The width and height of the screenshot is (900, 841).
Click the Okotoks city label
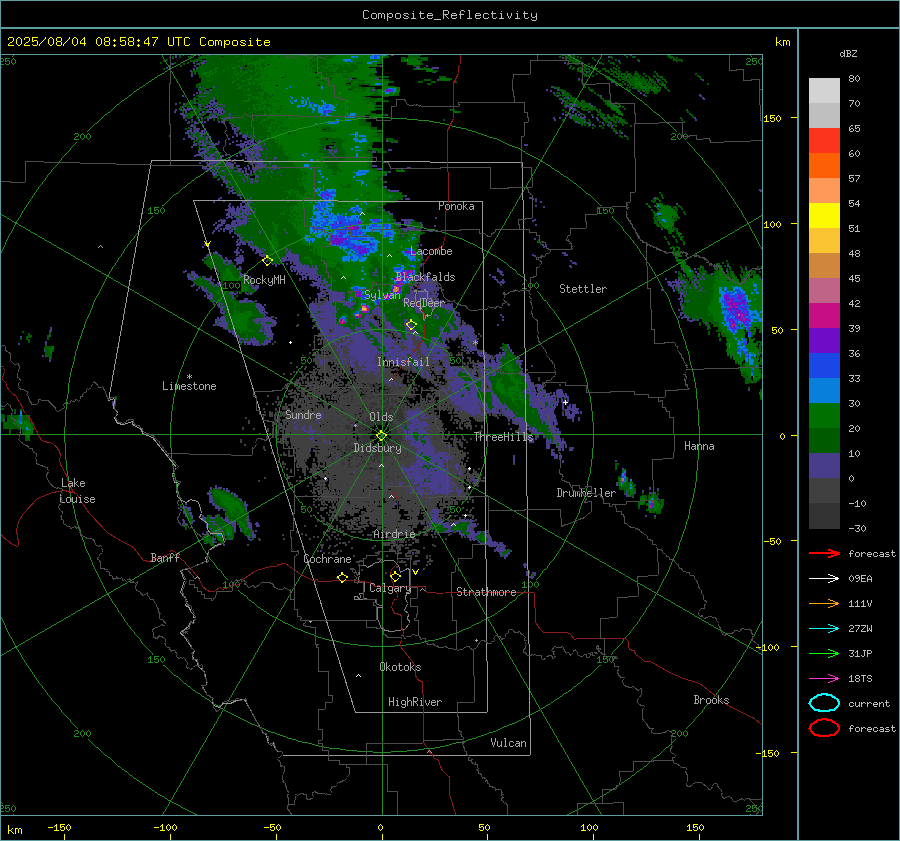point(400,667)
